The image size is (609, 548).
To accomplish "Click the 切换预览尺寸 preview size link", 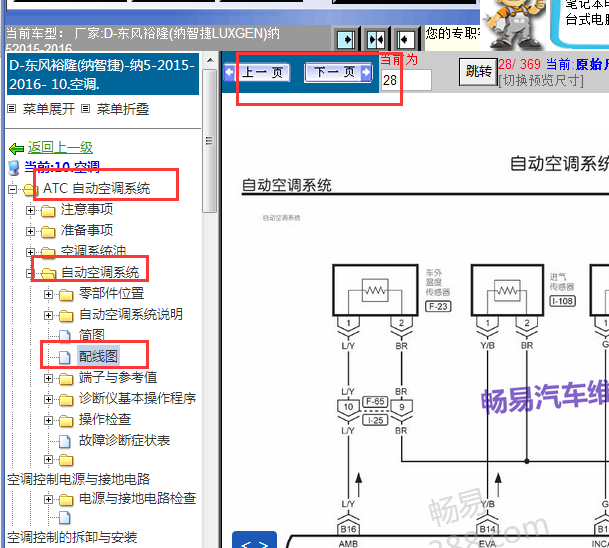I will tap(541, 81).
